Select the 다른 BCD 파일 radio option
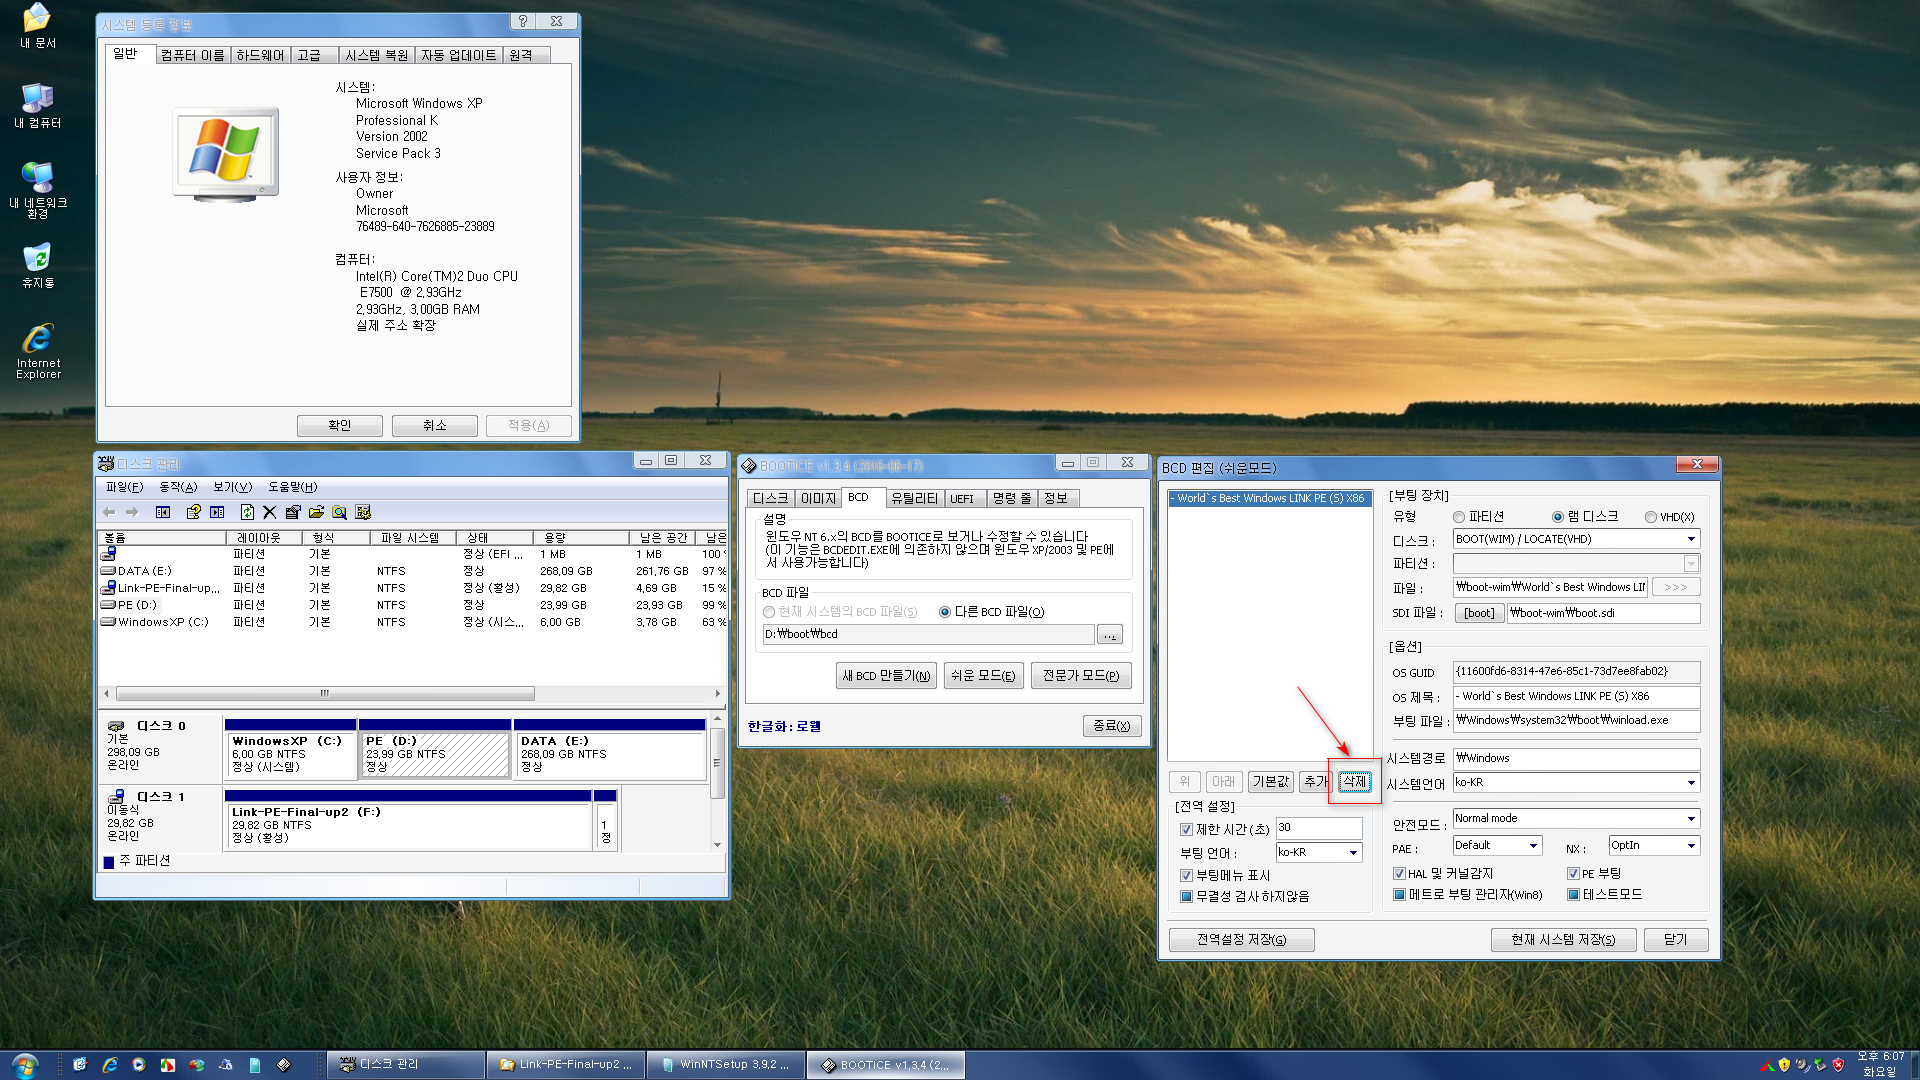This screenshot has height=1080, width=1920. [x=945, y=612]
